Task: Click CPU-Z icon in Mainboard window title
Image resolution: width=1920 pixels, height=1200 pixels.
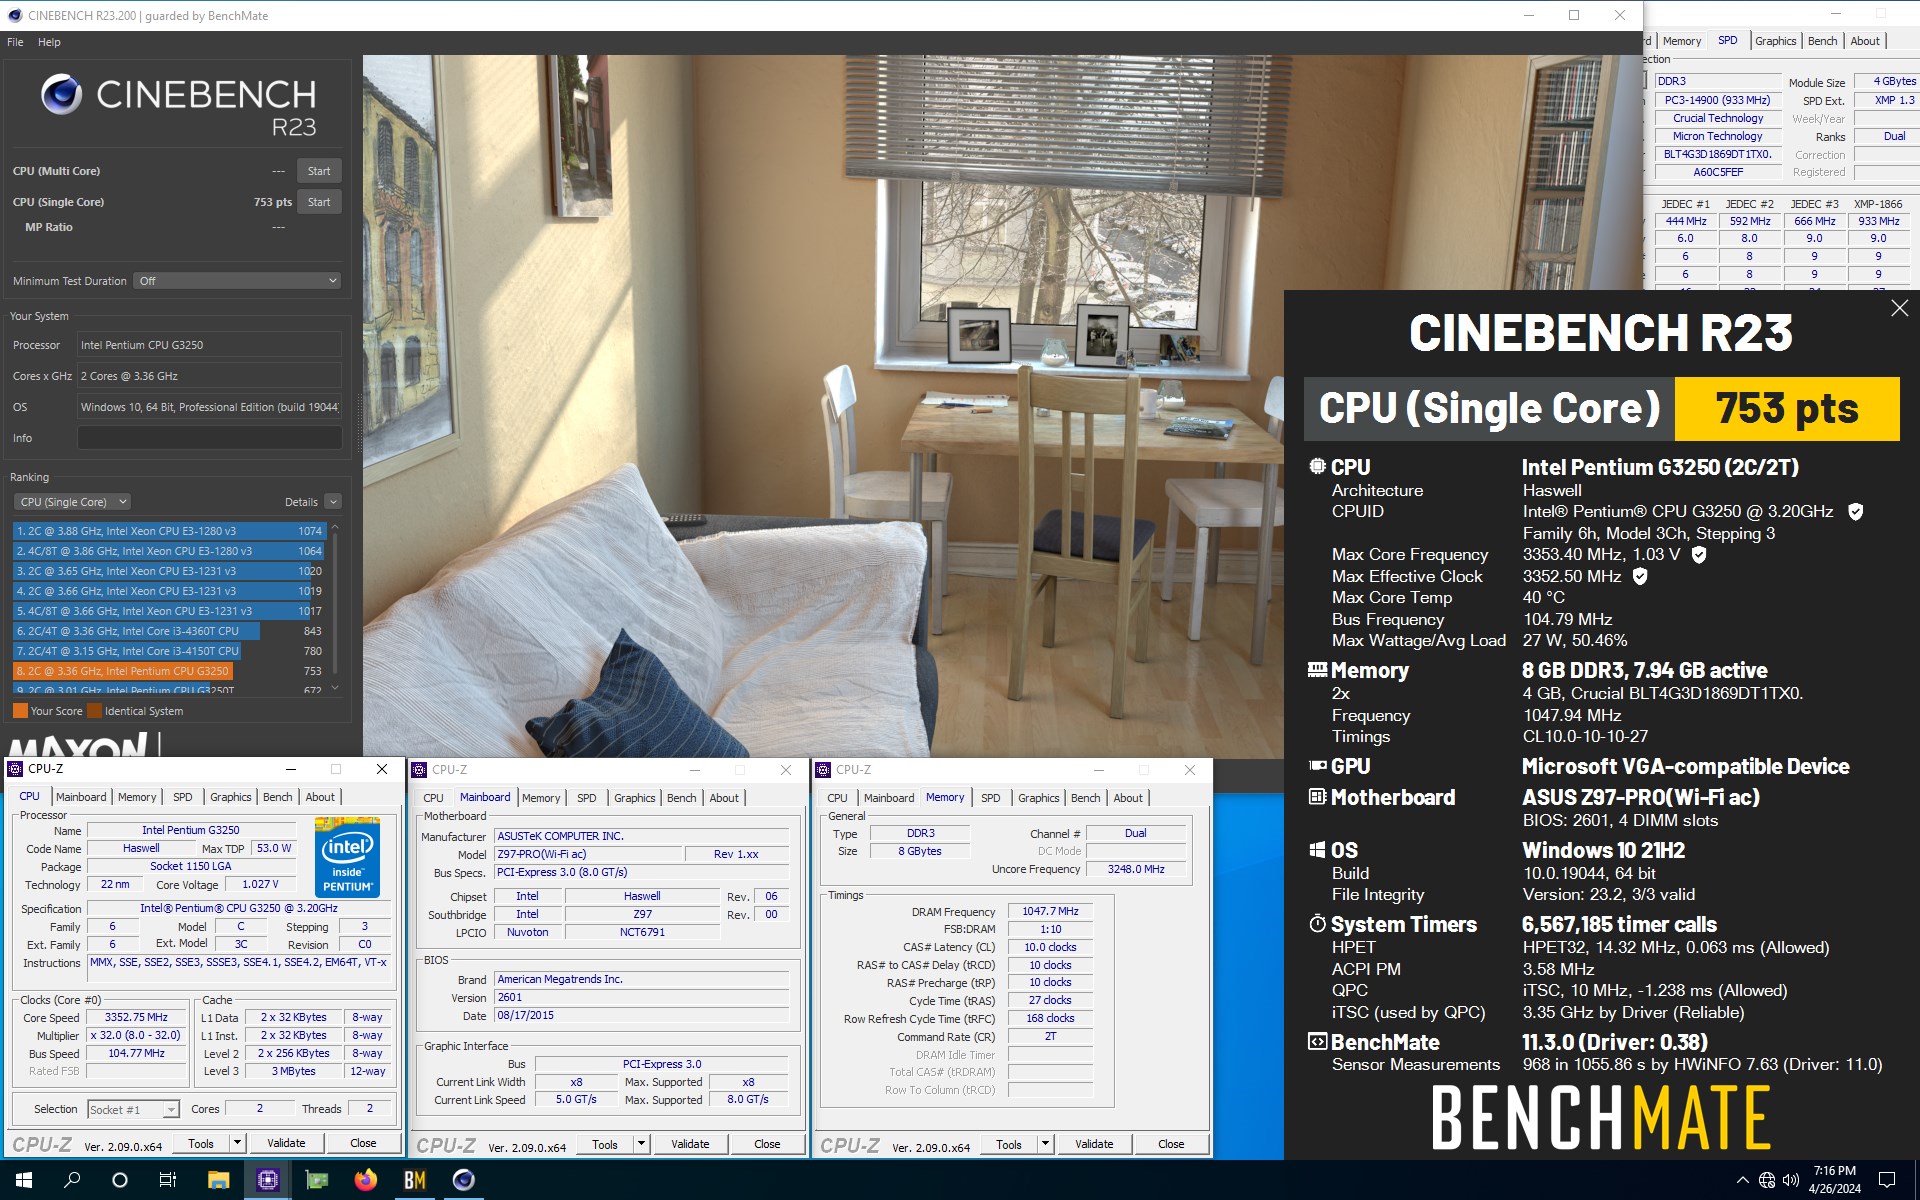Action: pyautogui.click(x=419, y=770)
